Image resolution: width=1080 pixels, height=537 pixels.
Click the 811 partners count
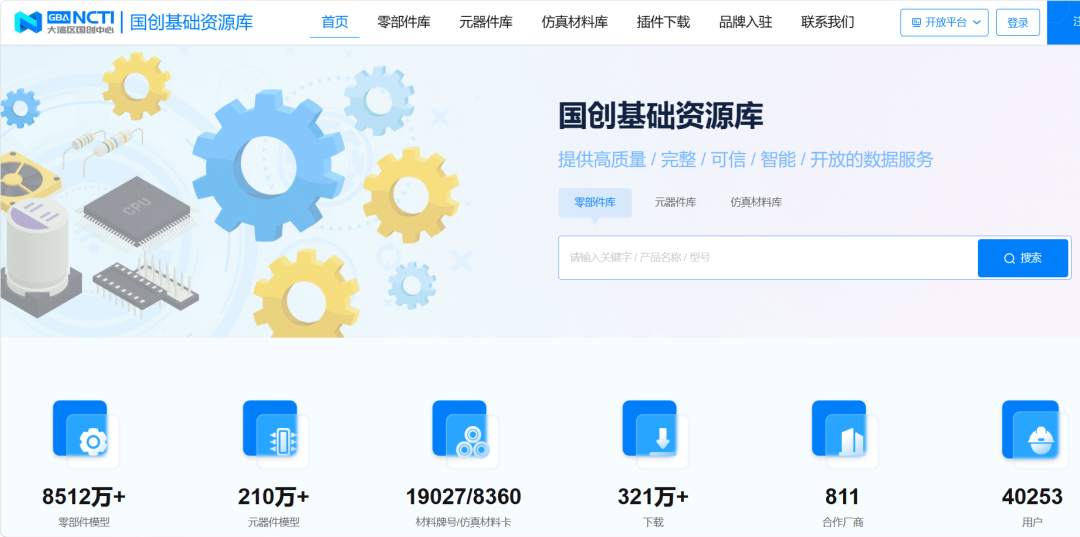click(842, 496)
